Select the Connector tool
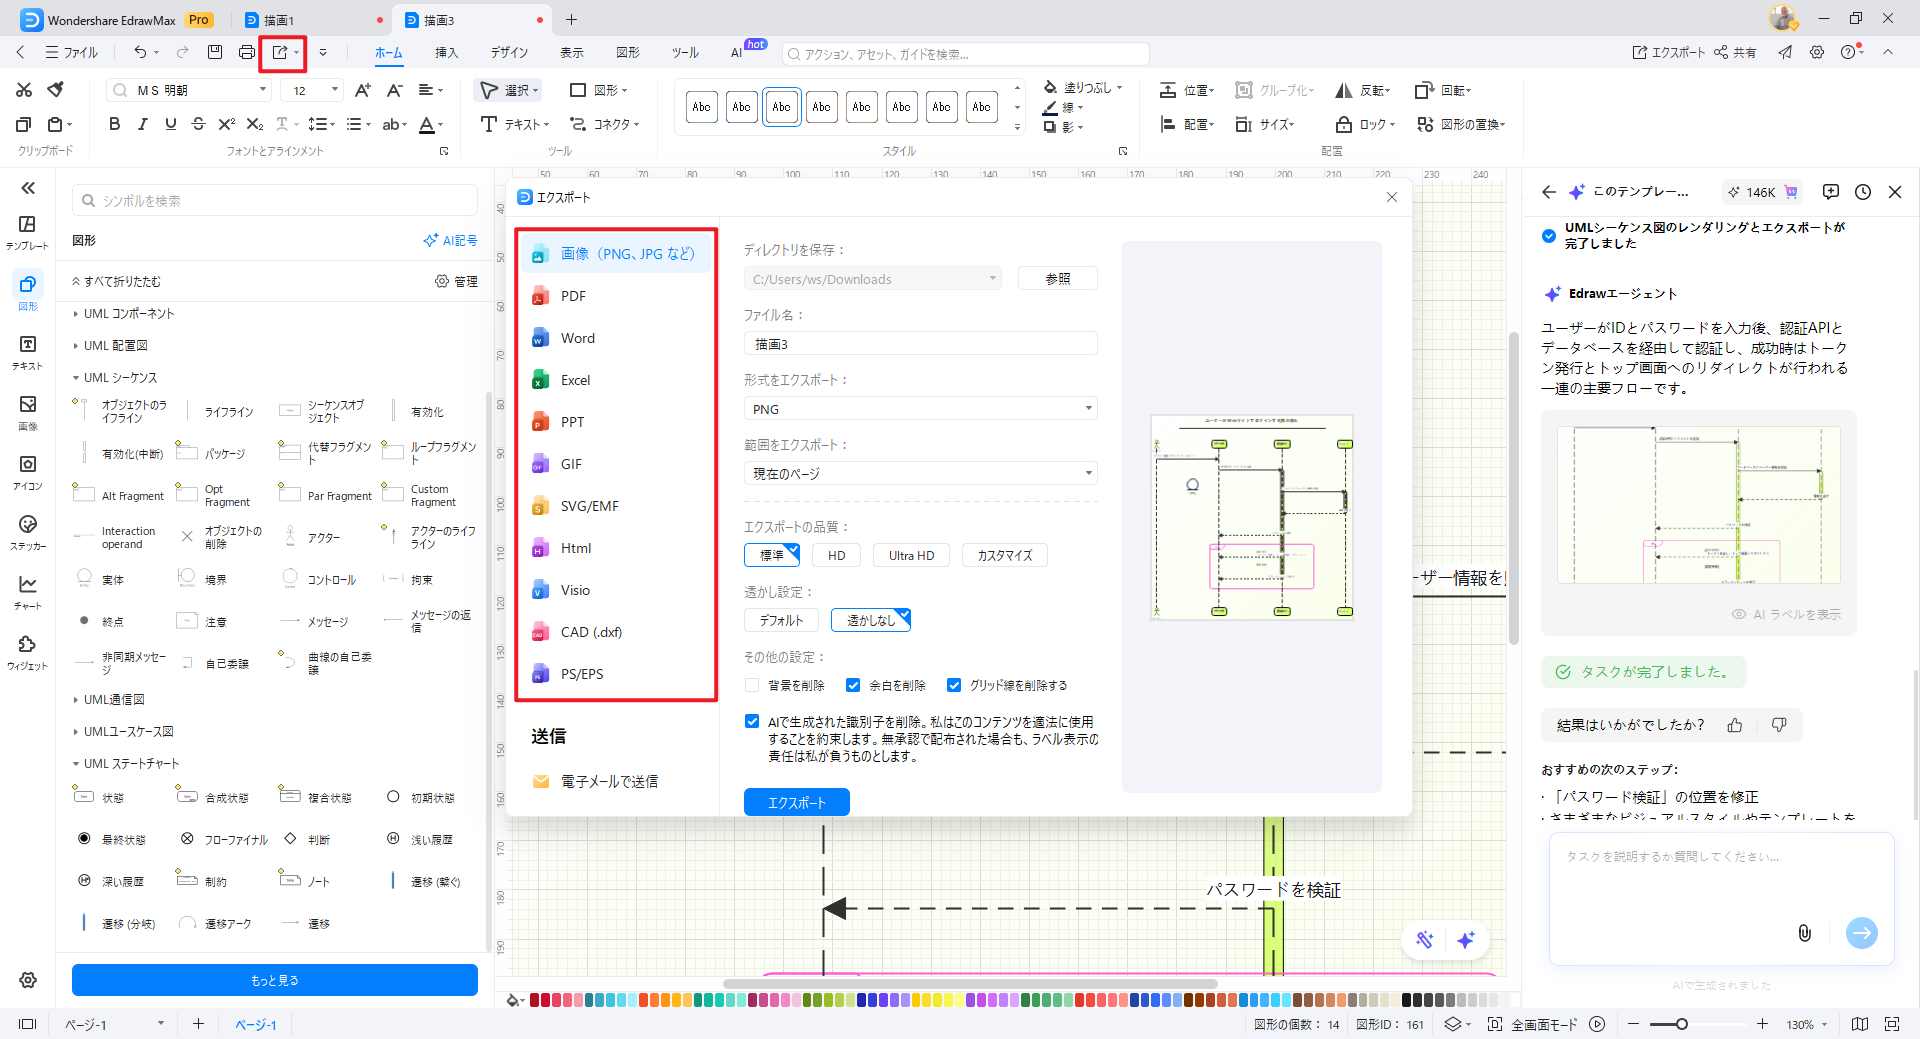Image resolution: width=1920 pixels, height=1039 pixels. [604, 124]
